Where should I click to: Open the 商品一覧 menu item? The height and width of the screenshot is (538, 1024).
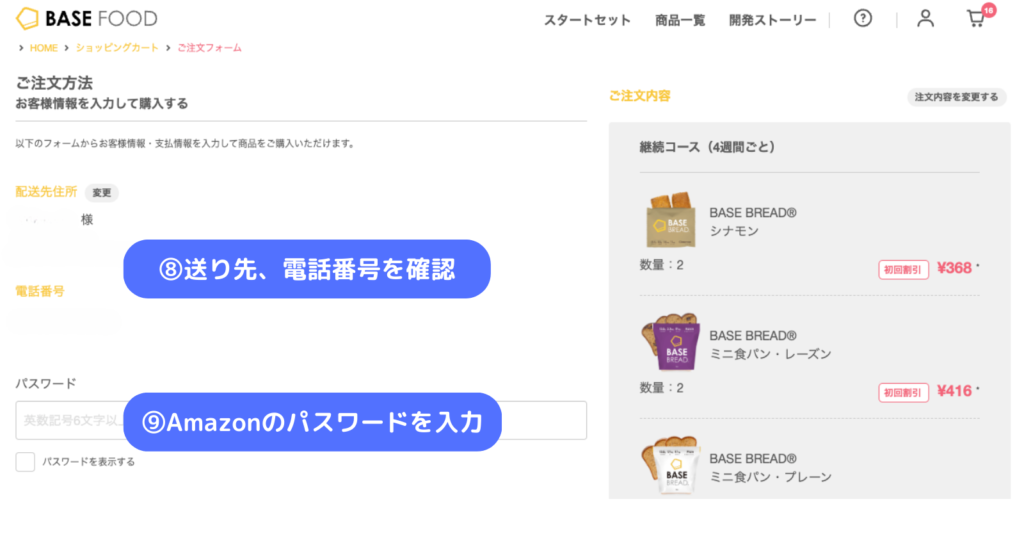680,20
